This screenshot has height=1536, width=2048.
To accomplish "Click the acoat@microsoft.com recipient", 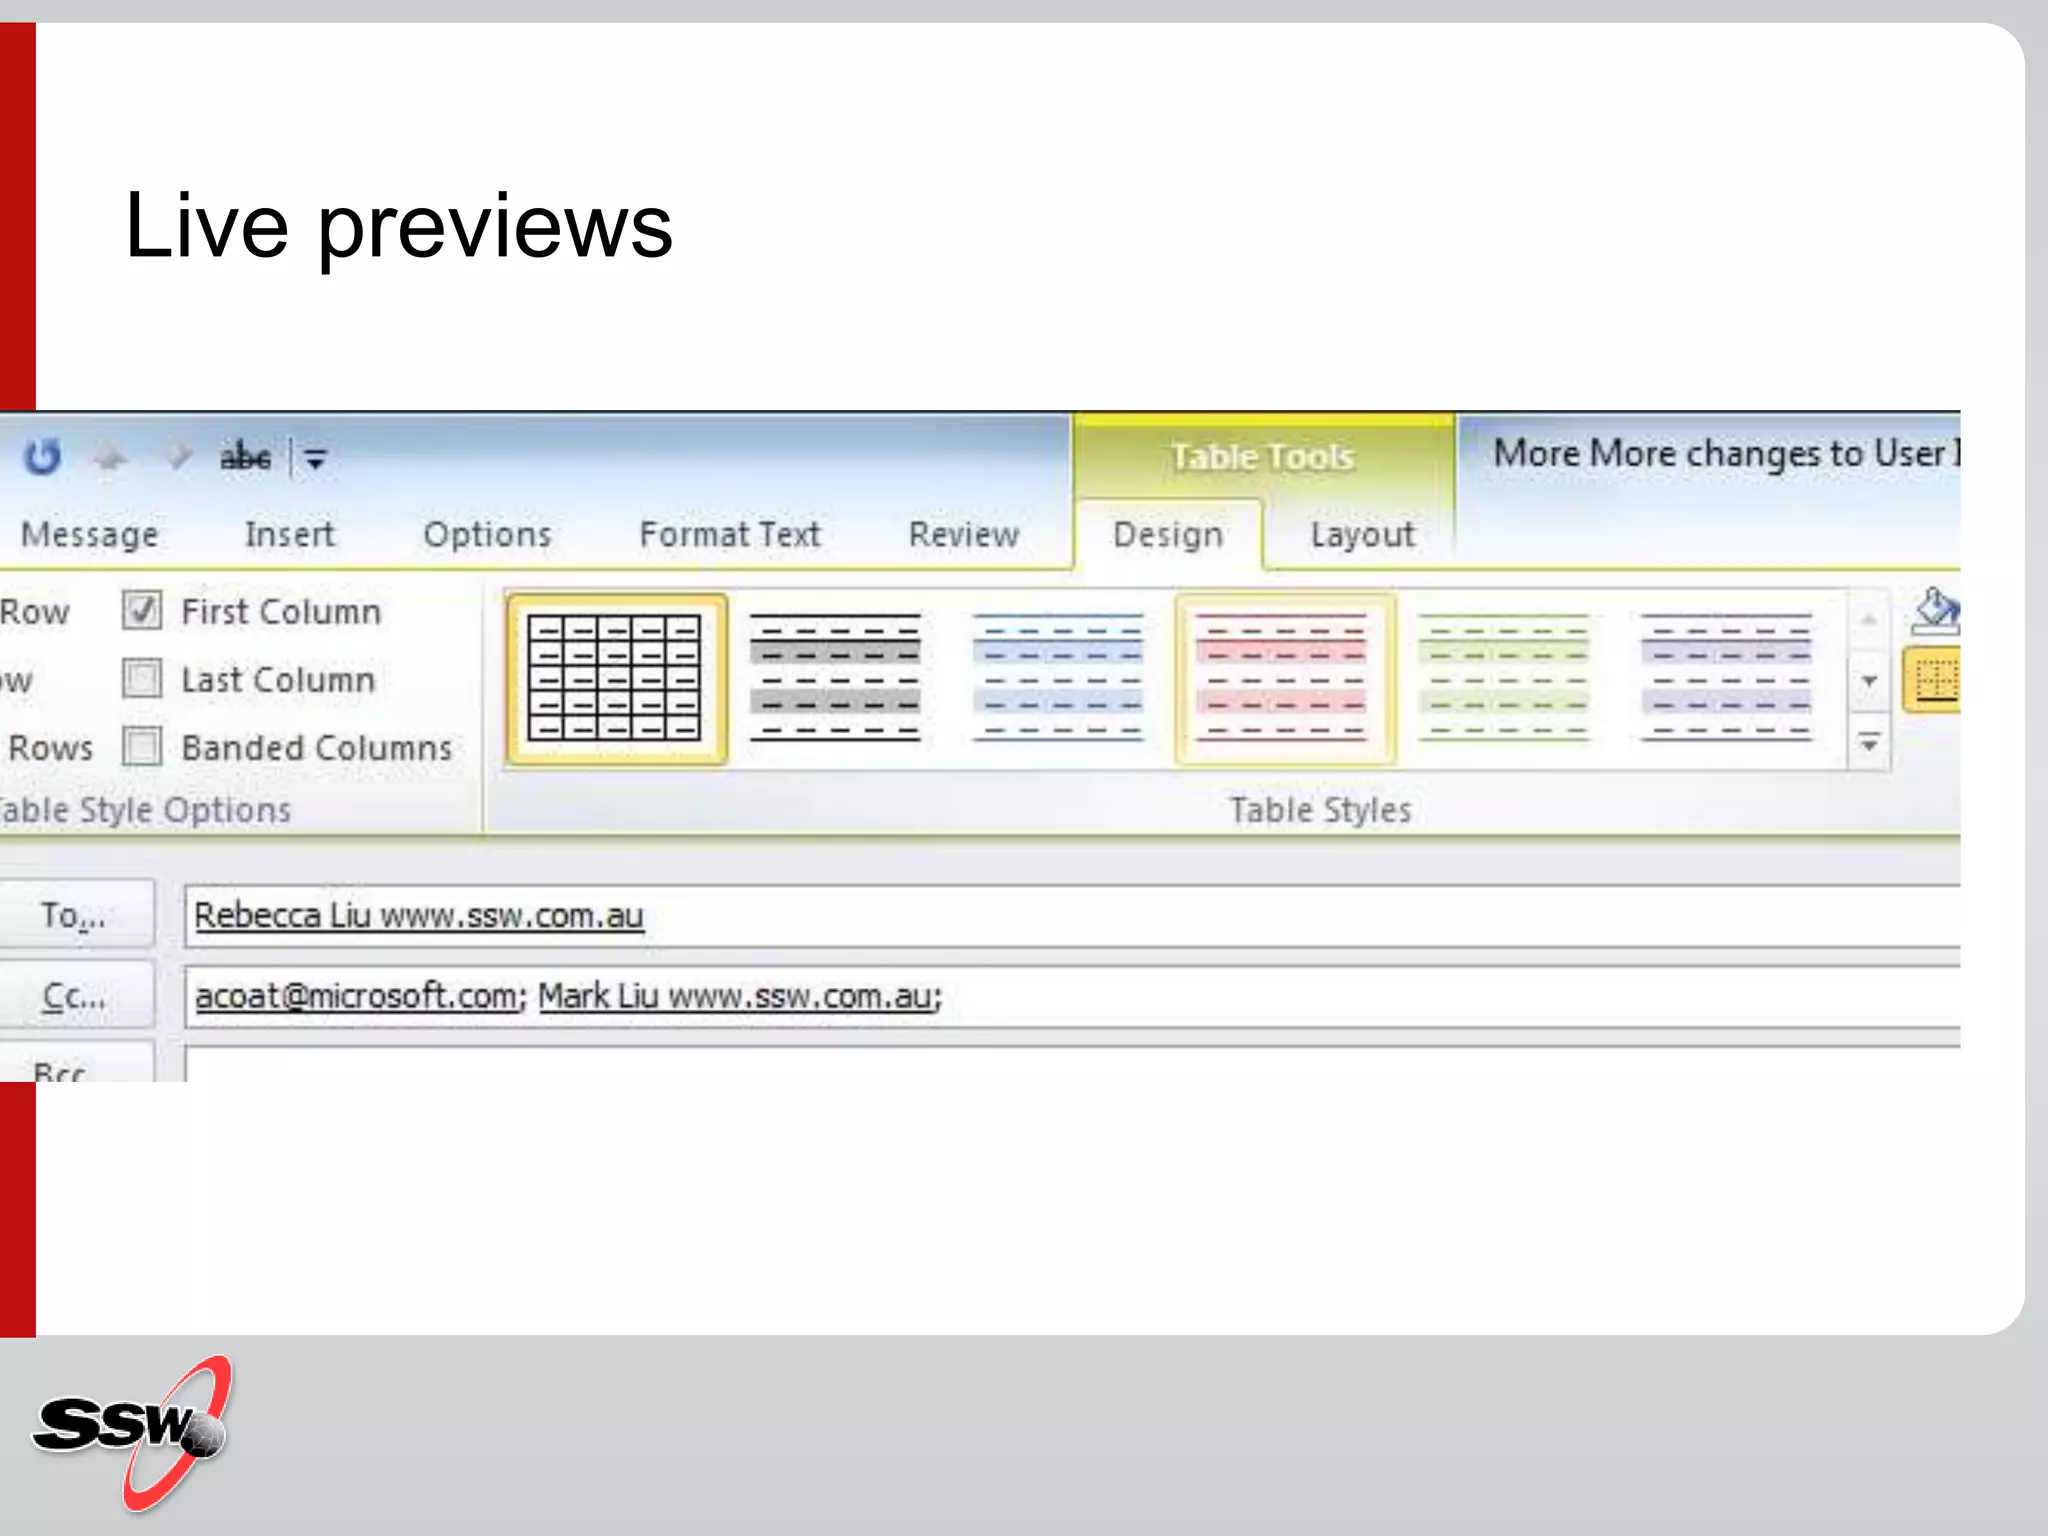I will 357,996.
